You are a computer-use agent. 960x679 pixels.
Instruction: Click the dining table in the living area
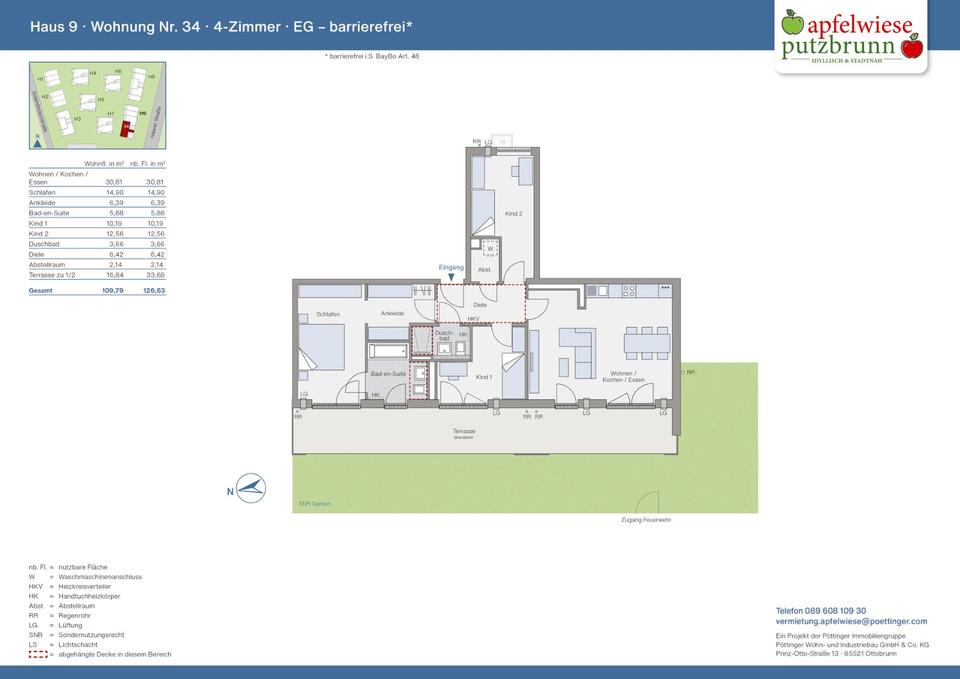click(647, 343)
